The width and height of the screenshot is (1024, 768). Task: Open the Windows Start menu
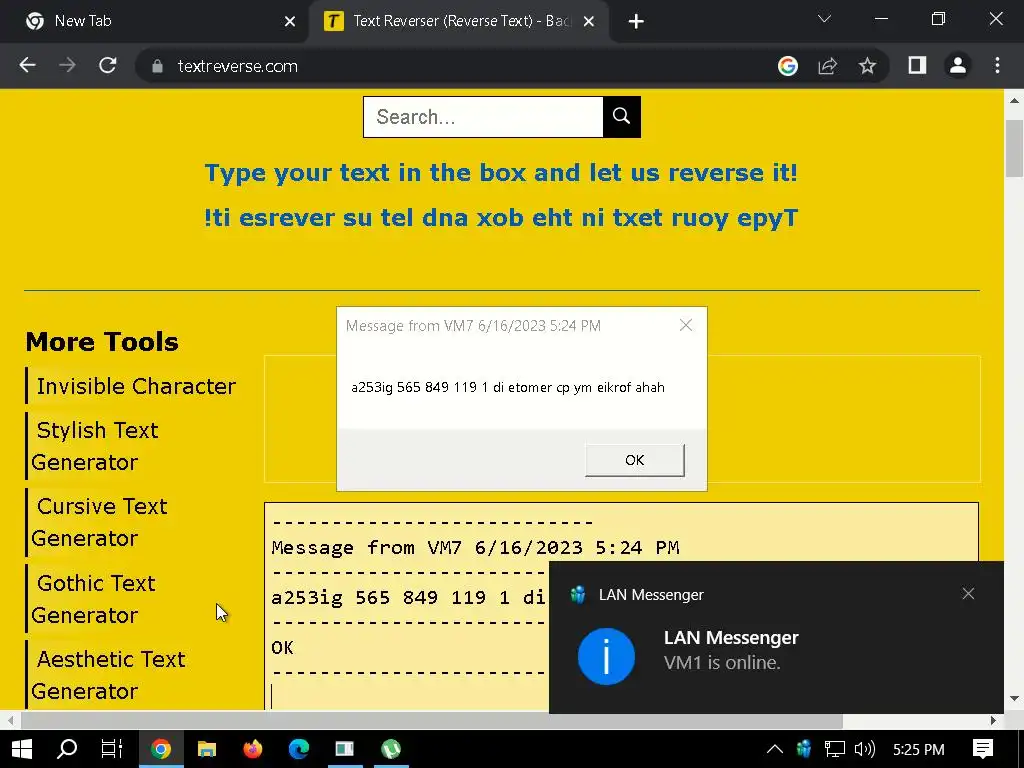[x=22, y=749]
